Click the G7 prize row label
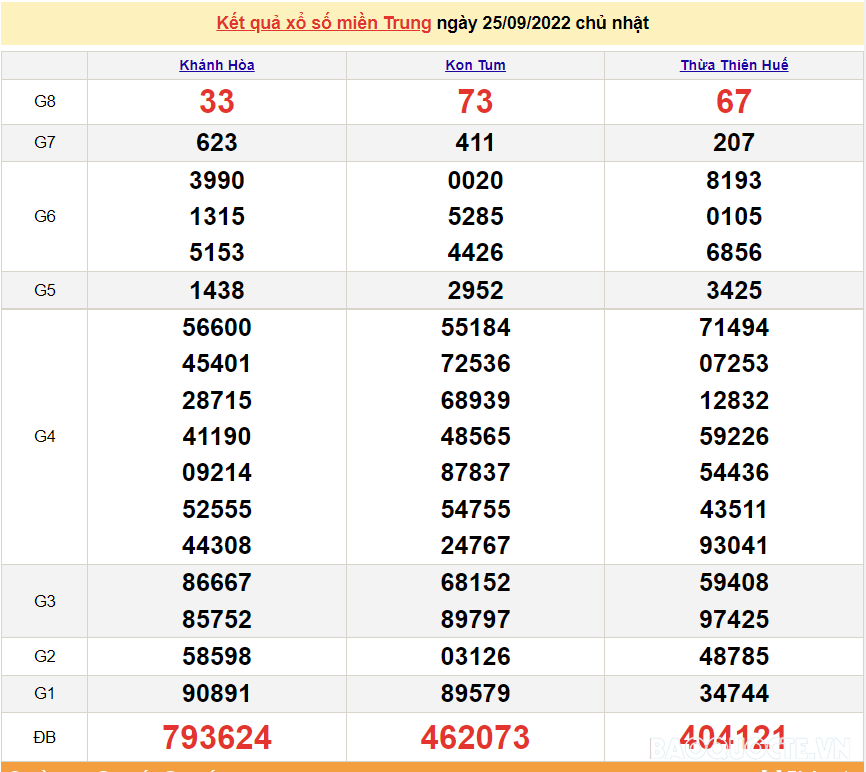This screenshot has width=866, height=772. click(x=45, y=143)
